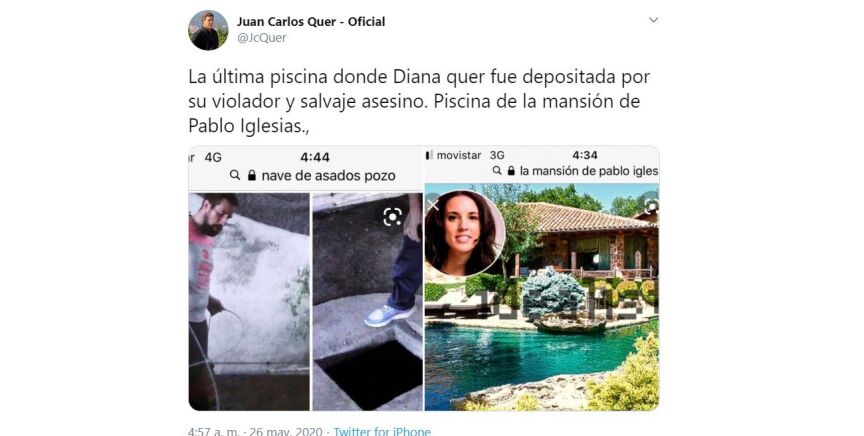Tap the Google Lens icon on the well photo

pyautogui.click(x=392, y=217)
